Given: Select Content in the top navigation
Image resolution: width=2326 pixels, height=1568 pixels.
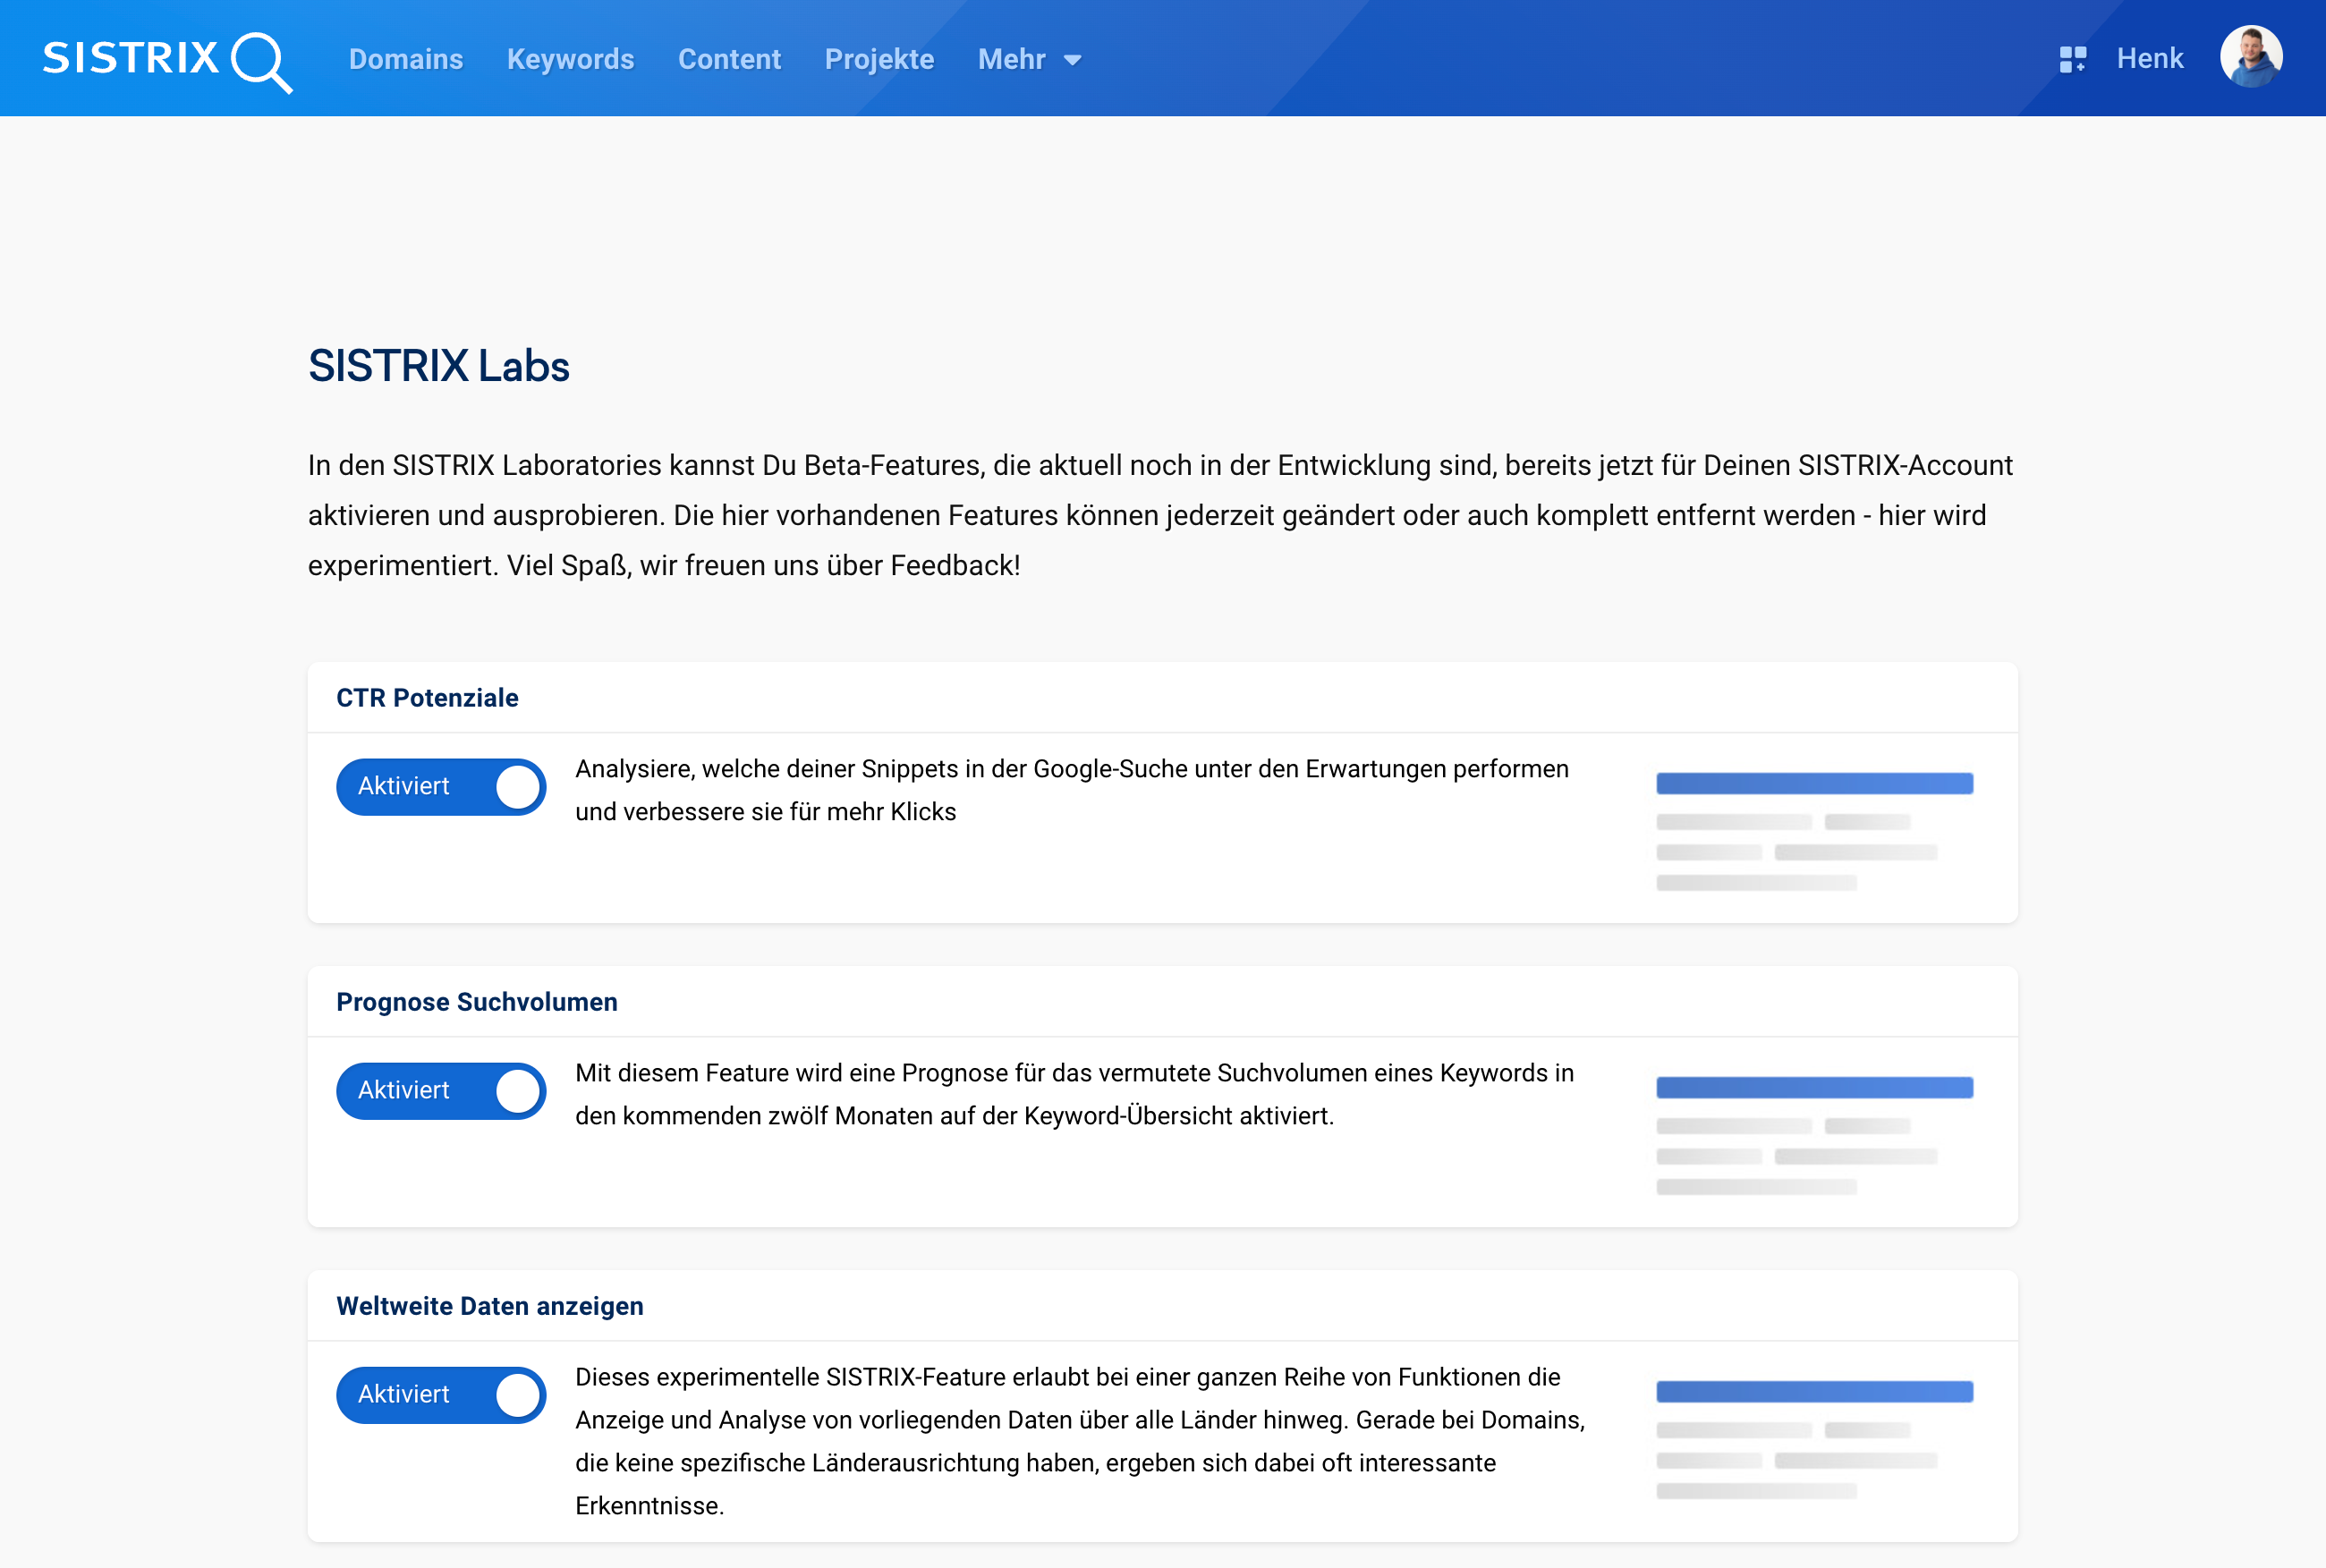Looking at the screenshot, I should click(x=729, y=59).
